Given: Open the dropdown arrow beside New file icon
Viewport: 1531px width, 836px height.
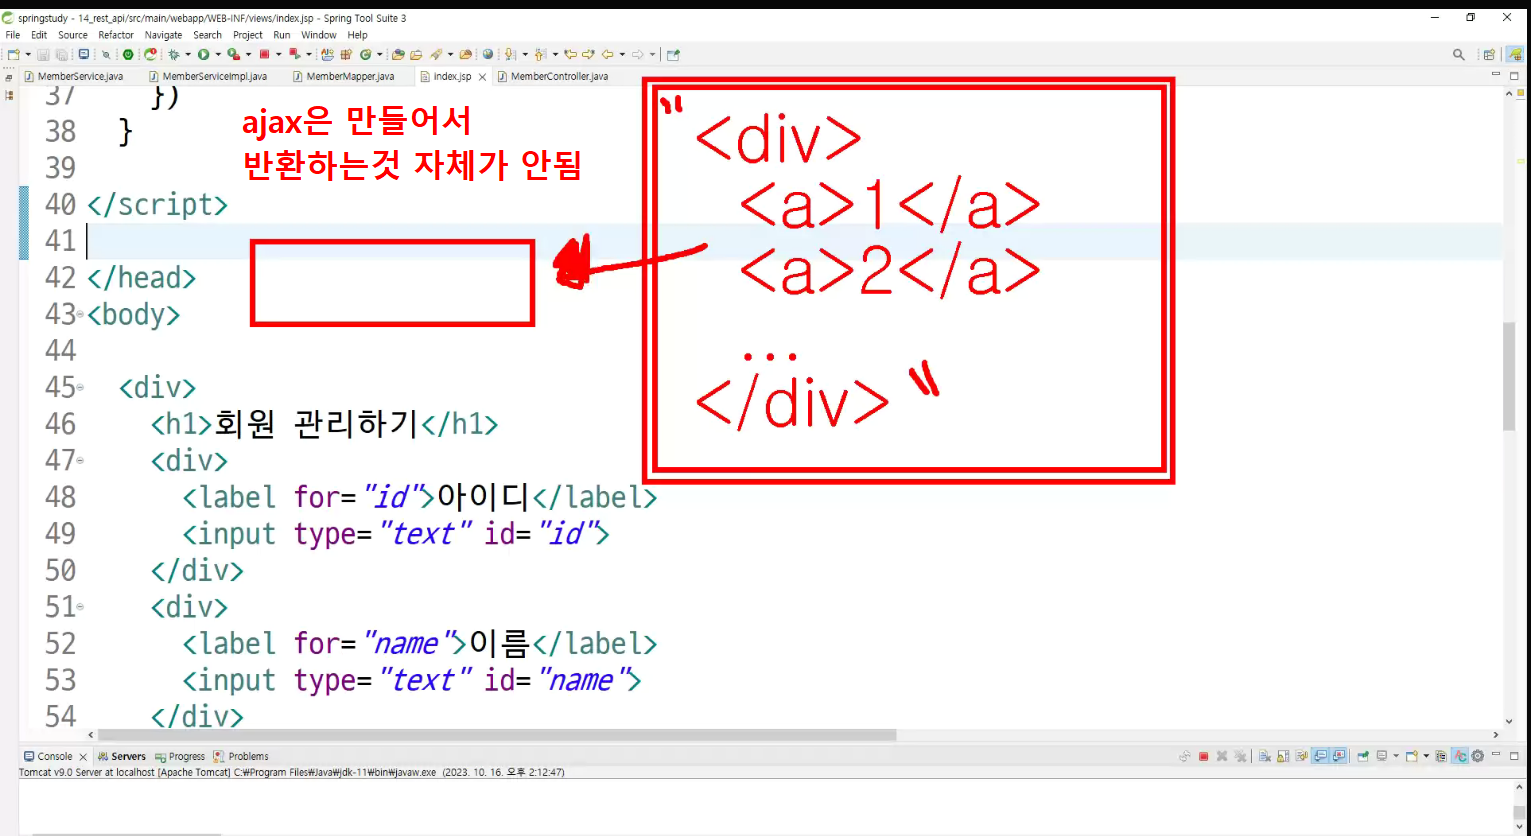Looking at the screenshot, I should tap(27, 55).
